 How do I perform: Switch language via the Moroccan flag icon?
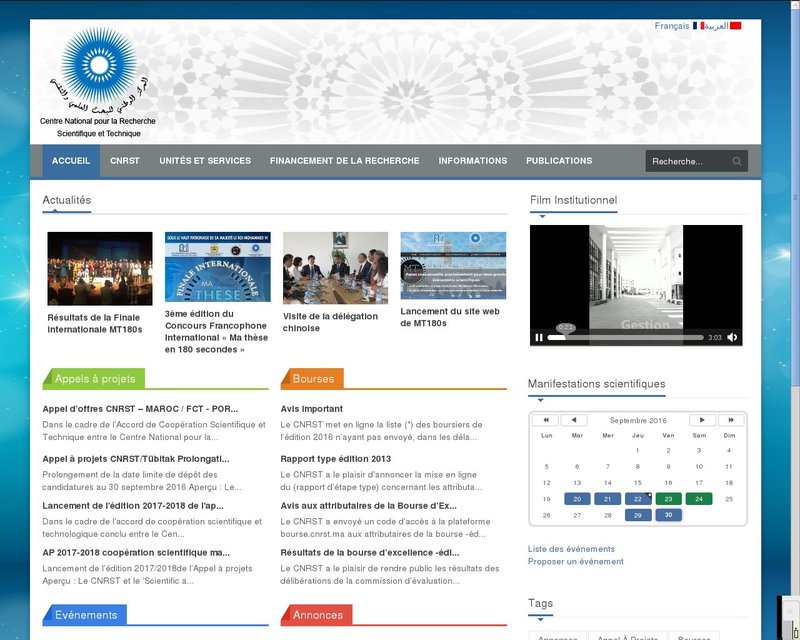pyautogui.click(x=735, y=26)
